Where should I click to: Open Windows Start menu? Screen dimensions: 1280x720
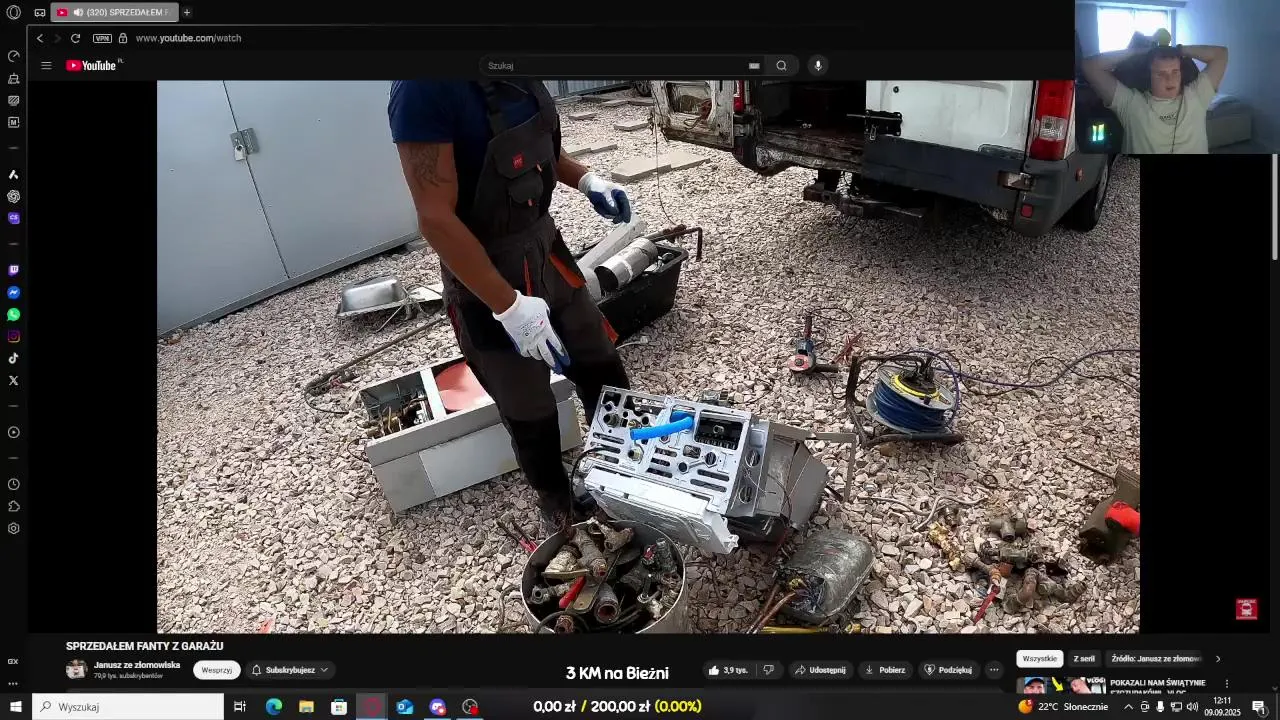(16, 707)
